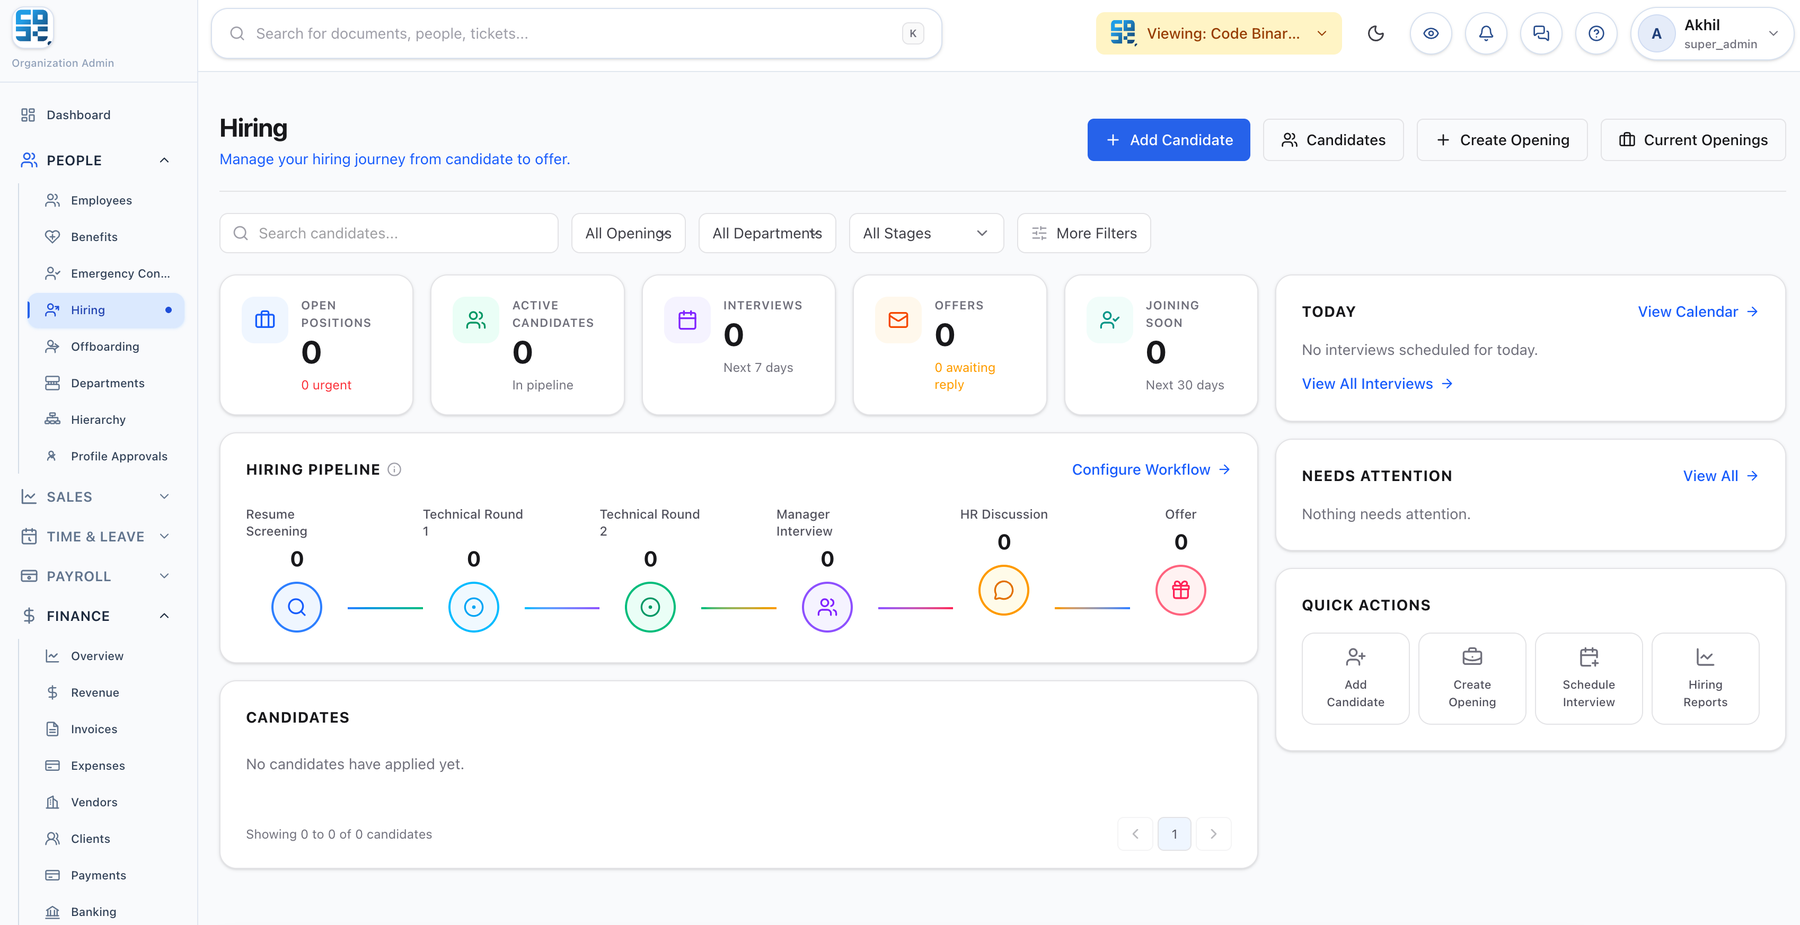Open Departments in the sidebar
Viewport: 1800px width, 925px height.
coord(106,383)
